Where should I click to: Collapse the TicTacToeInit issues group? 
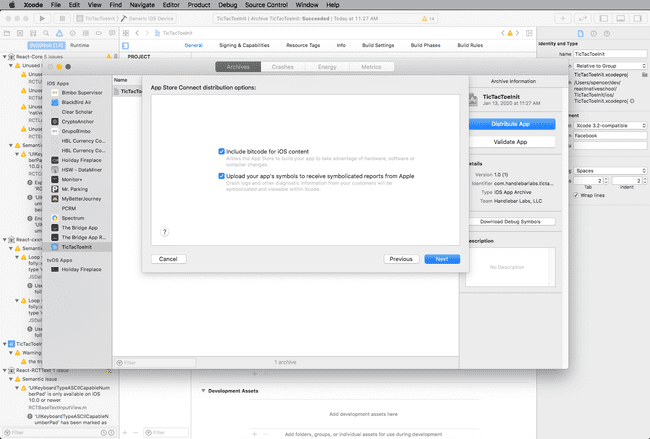click(5, 344)
